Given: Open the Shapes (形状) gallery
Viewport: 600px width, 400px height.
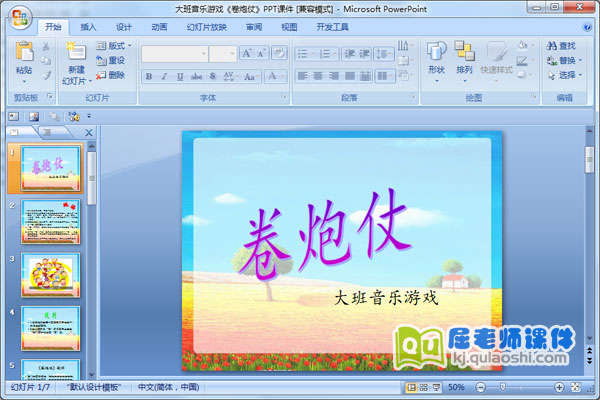Looking at the screenshot, I should (437, 61).
